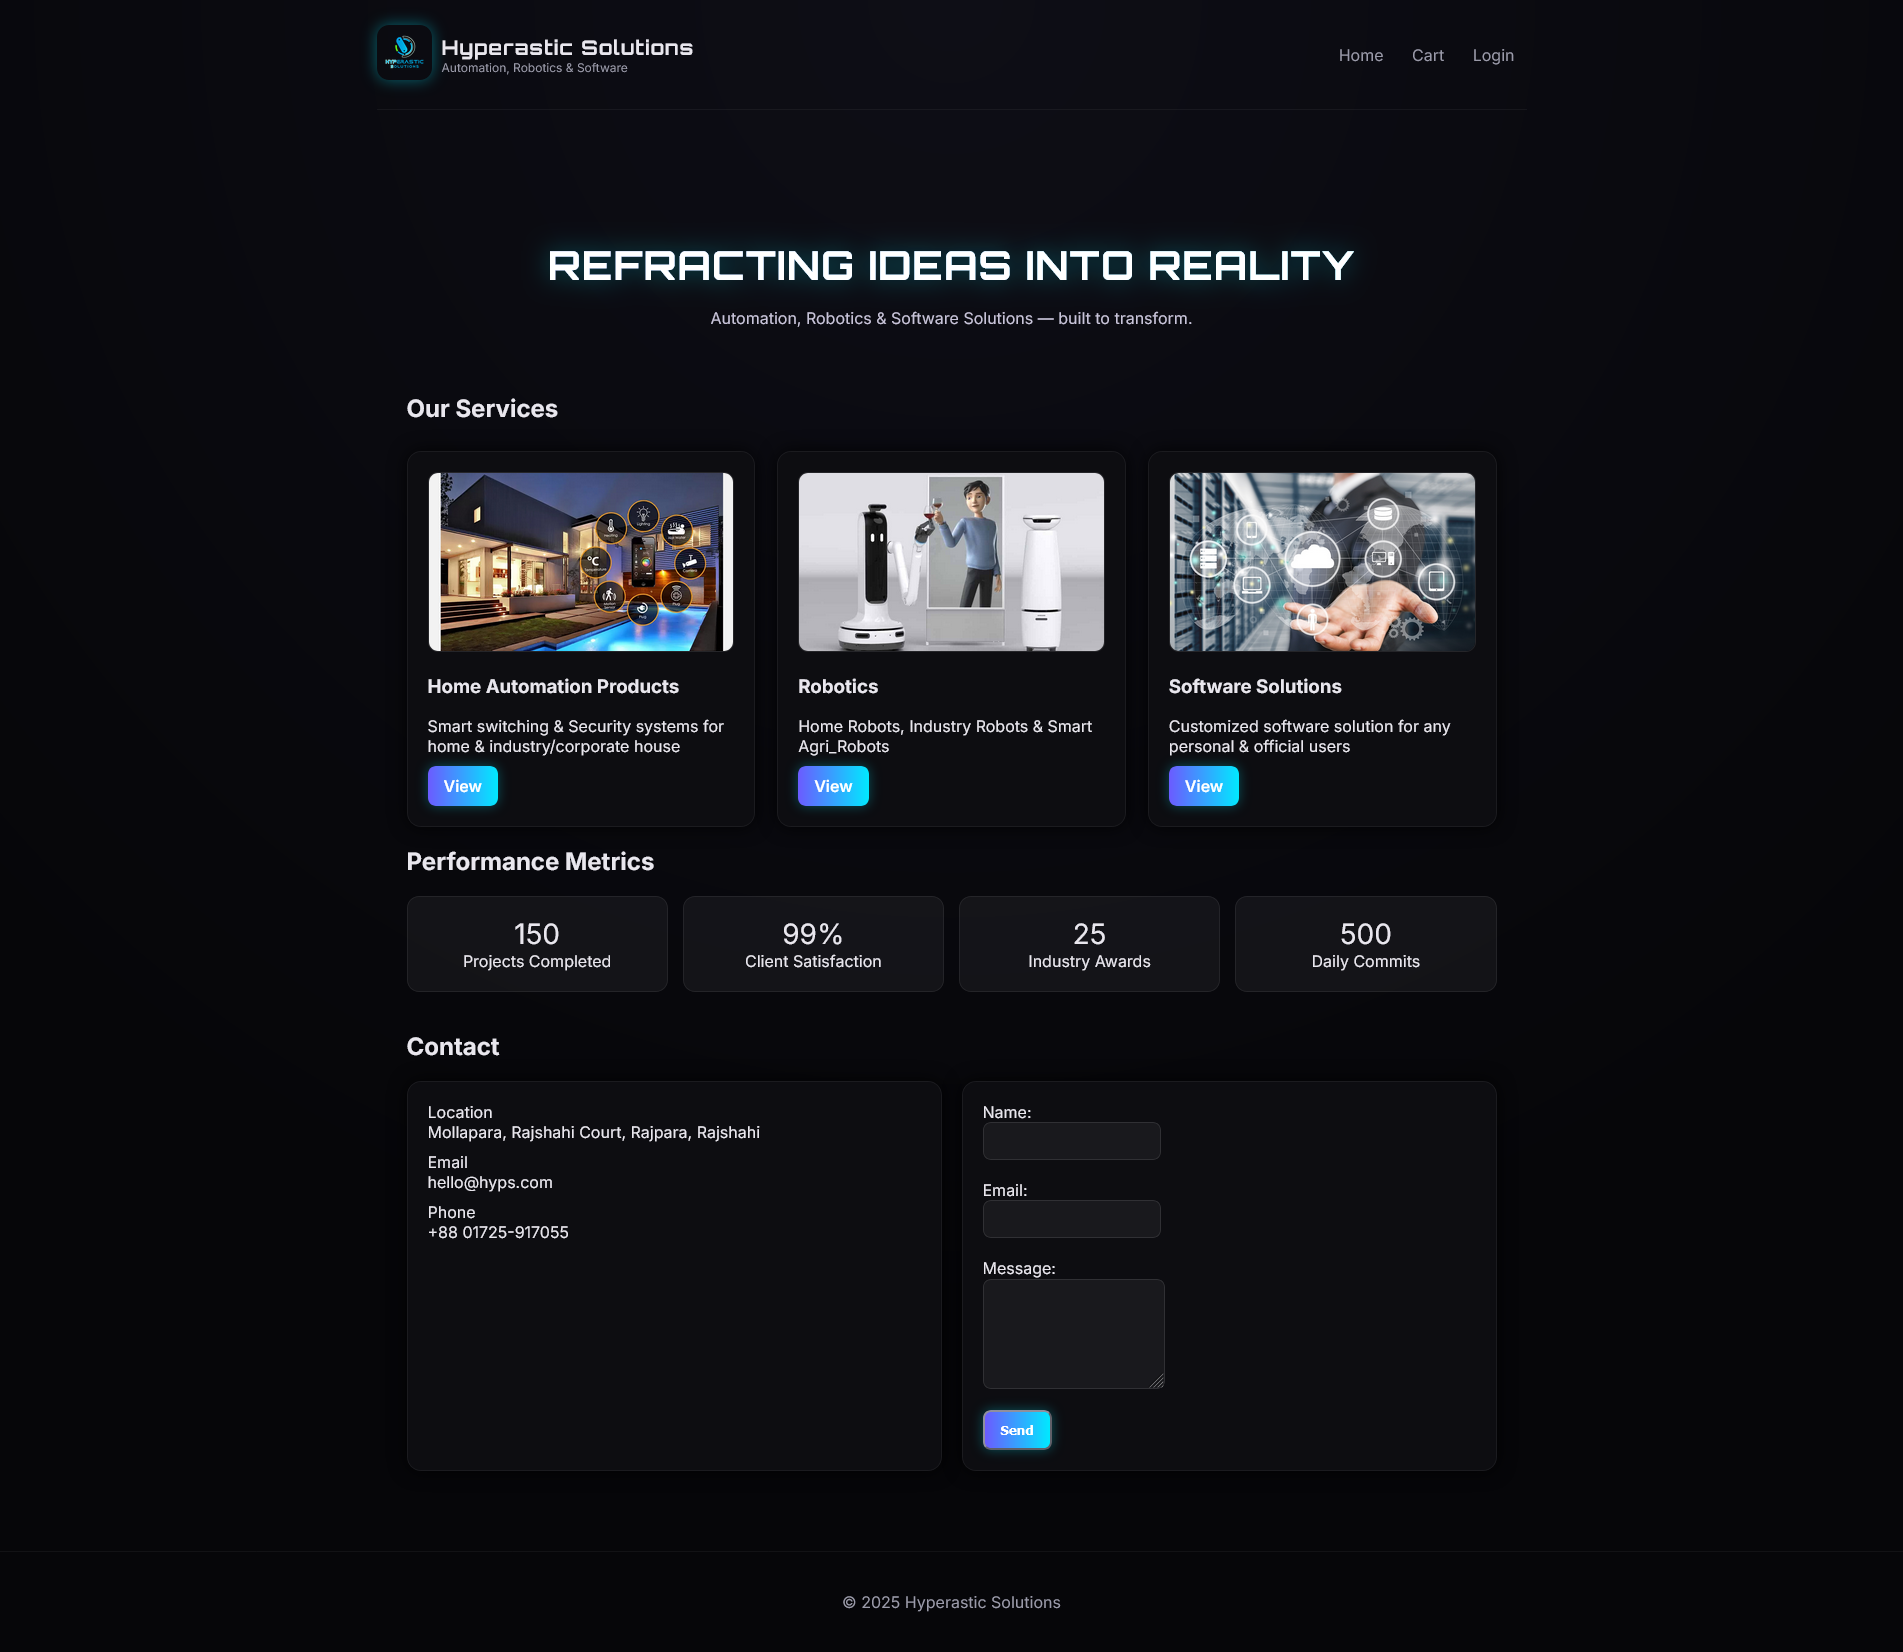
Task: Click the hello@hyps.com email address
Action: pyautogui.click(x=490, y=1182)
